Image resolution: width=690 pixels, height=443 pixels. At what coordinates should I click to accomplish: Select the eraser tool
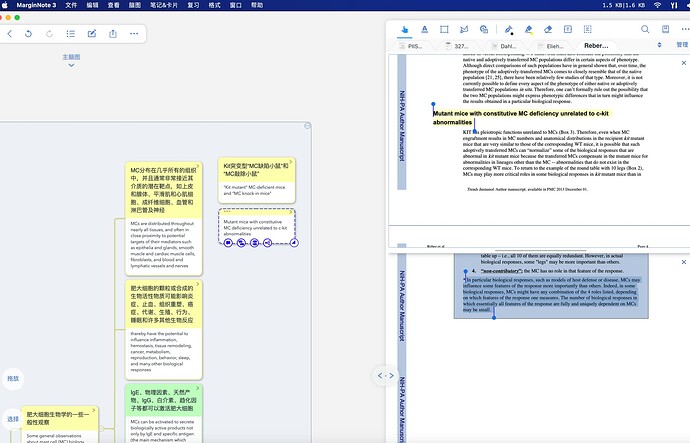[x=548, y=29]
